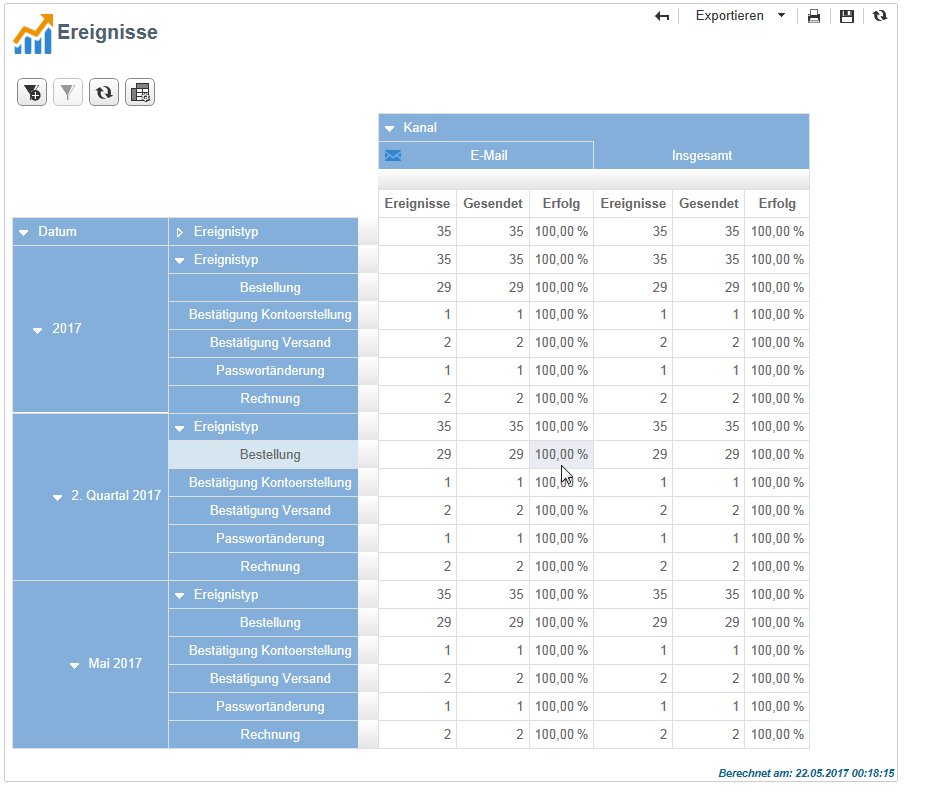
Task: Click the back arrow icon in top toolbar
Action: (x=662, y=16)
